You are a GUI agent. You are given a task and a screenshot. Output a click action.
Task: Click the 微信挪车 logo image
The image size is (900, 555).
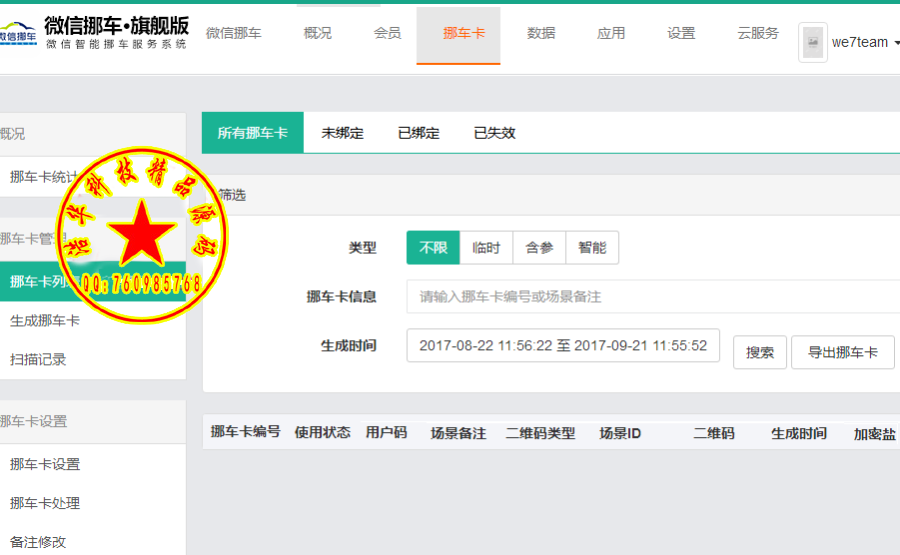tap(95, 33)
